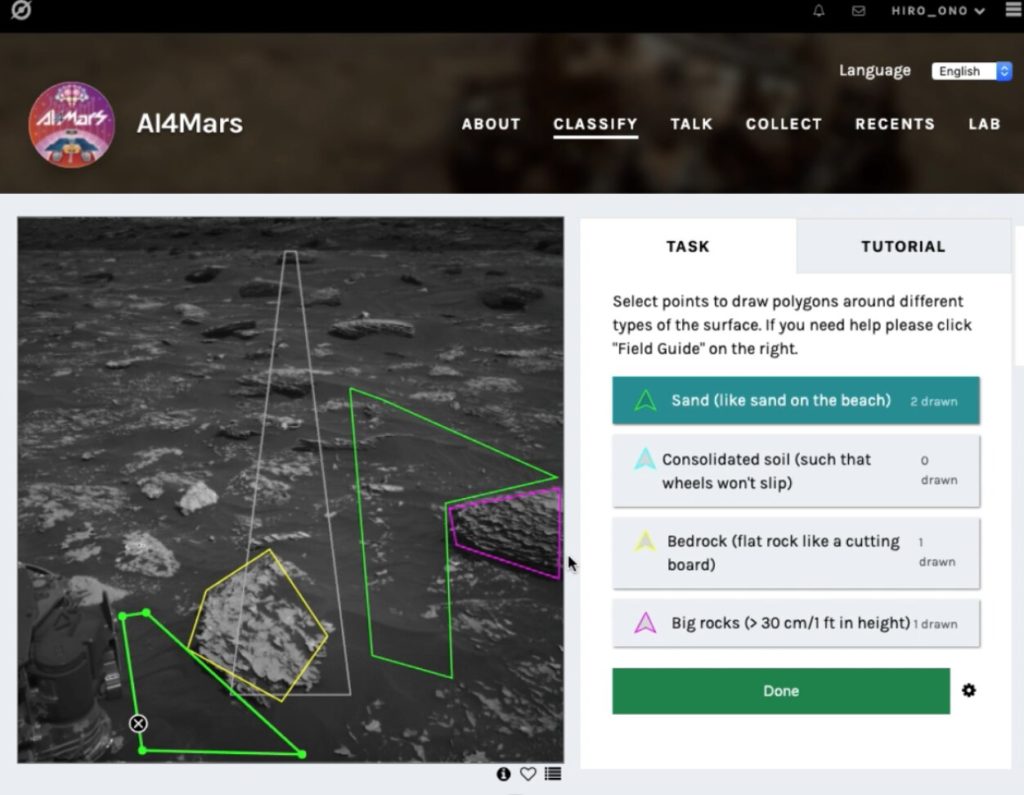This screenshot has width=1024, height=795.
Task: Favorite the image with heart icon
Action: (x=528, y=774)
